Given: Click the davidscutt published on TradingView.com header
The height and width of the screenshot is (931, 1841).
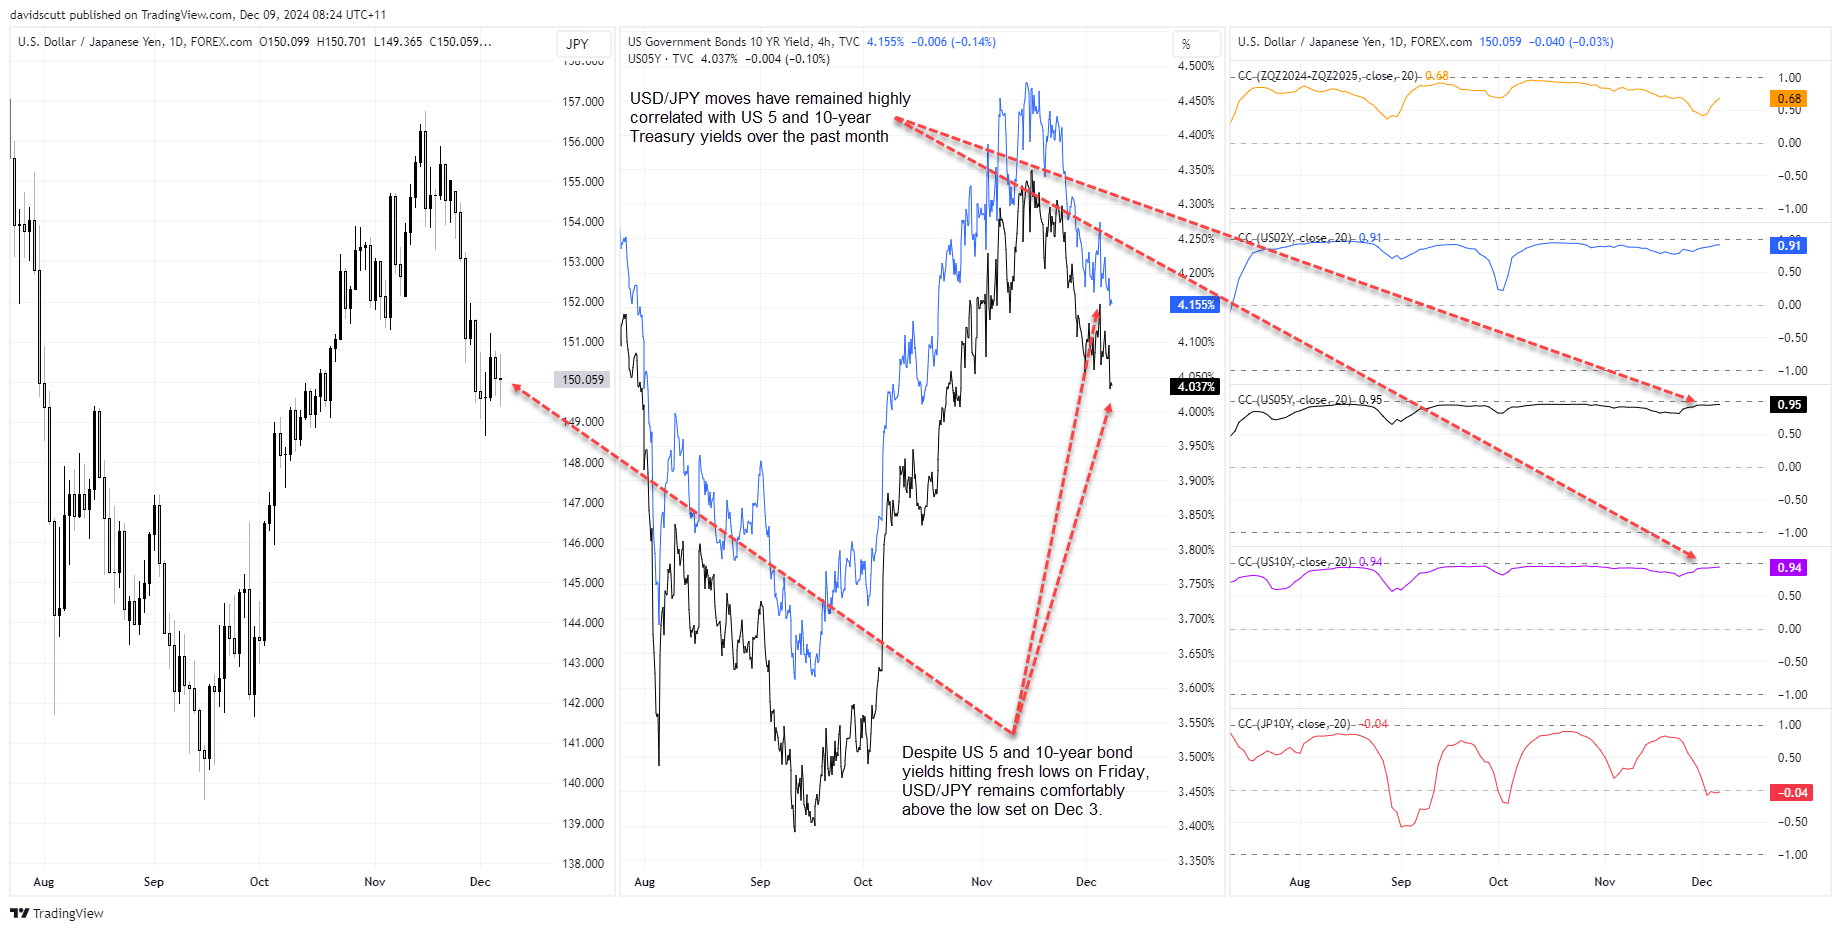Looking at the screenshot, I should (197, 15).
